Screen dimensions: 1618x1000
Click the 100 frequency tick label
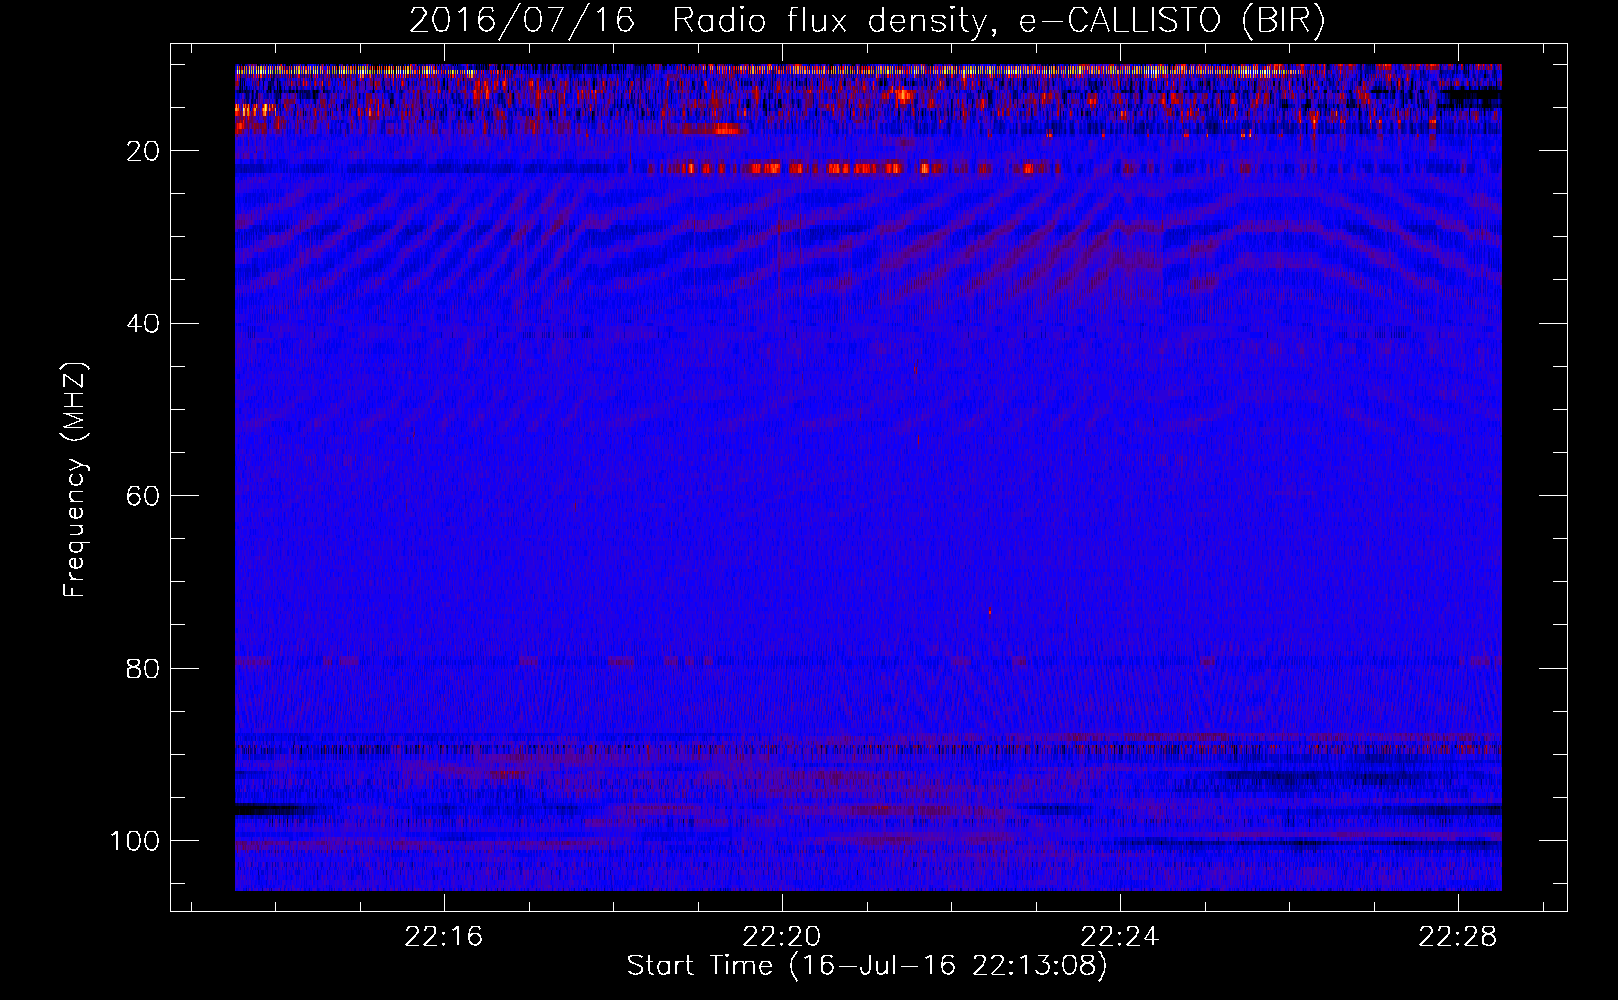coord(135,841)
